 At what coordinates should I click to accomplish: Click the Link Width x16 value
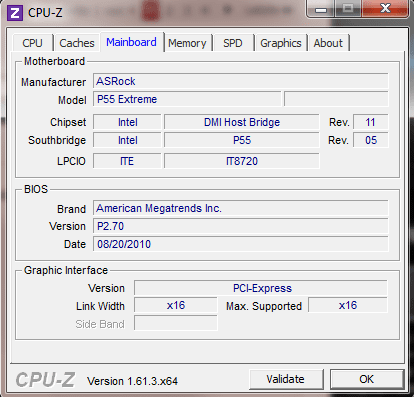click(176, 305)
